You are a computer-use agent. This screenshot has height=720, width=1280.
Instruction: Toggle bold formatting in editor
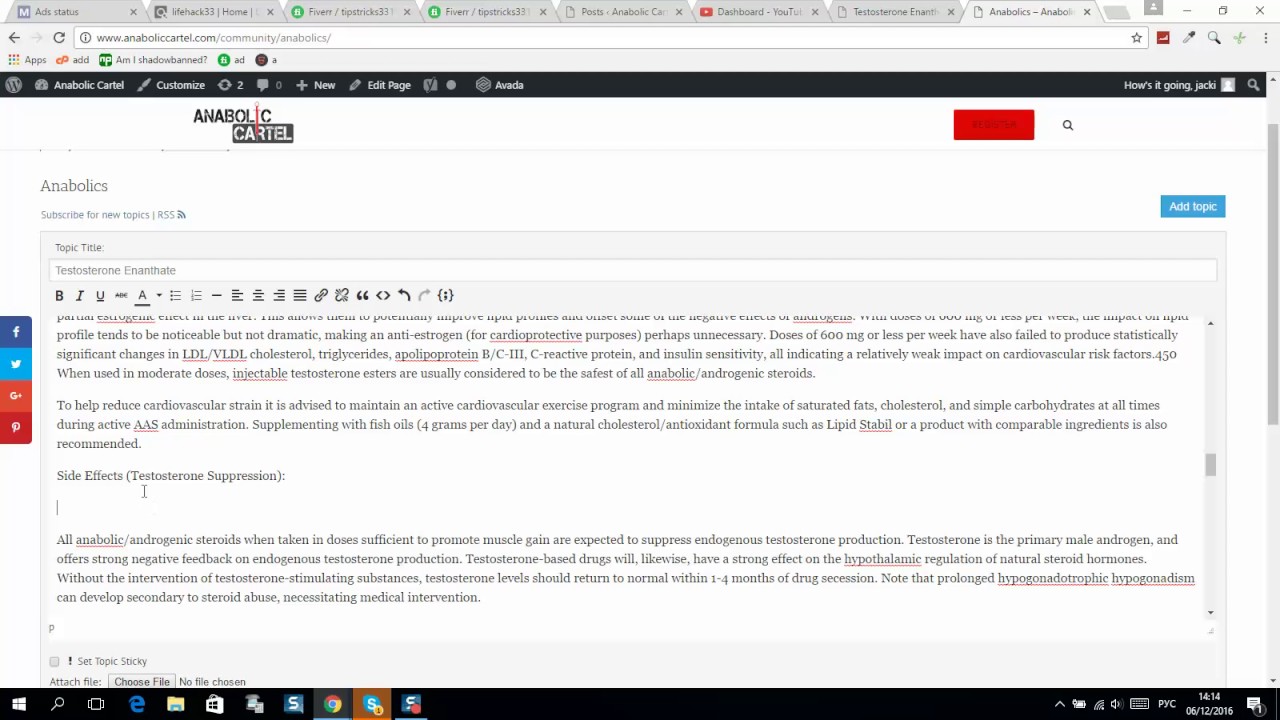click(59, 295)
